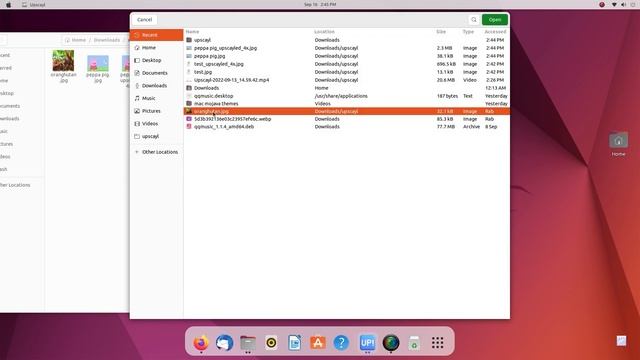Image resolution: width=640 pixels, height=360 pixels.
Task: Select the qqmusic.desktop file
Action: (347, 96)
